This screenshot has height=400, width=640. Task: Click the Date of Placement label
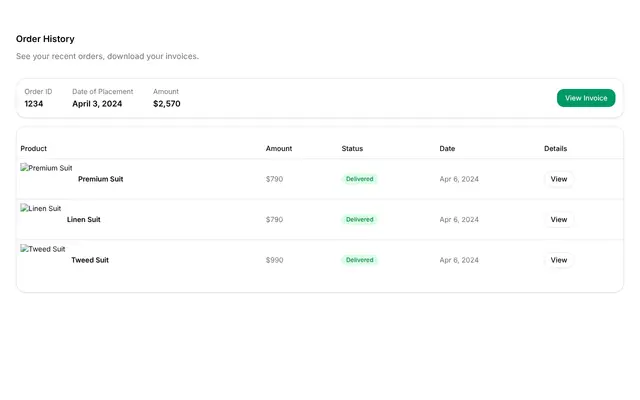[102, 91]
